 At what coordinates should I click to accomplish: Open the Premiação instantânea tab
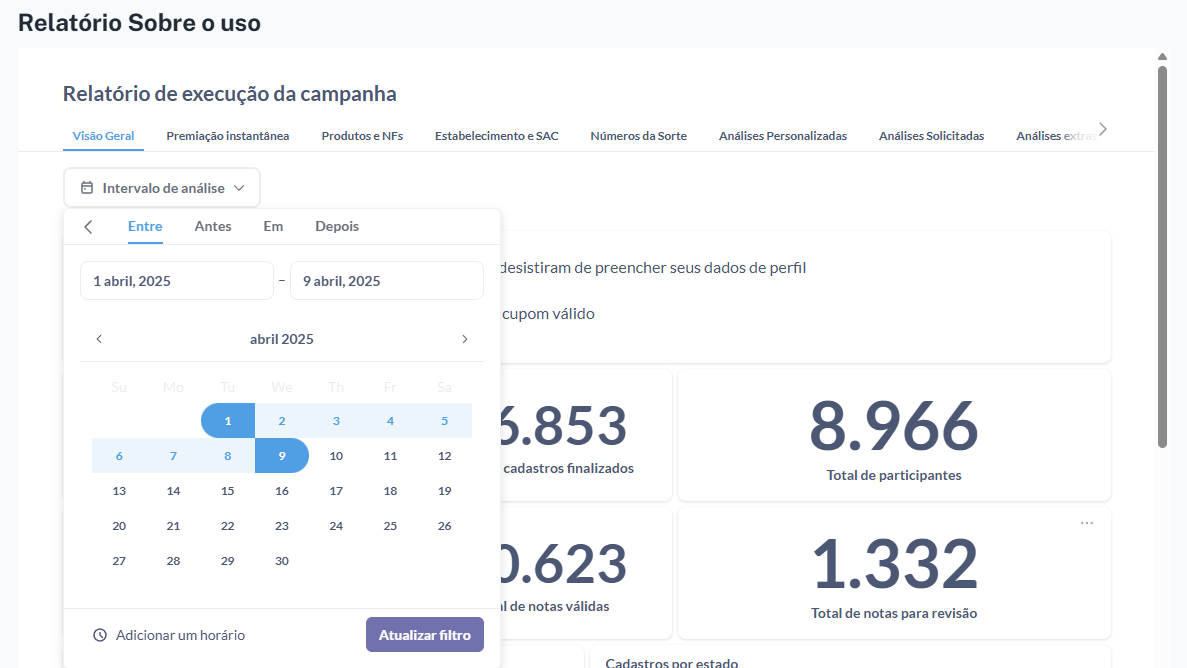pyautogui.click(x=228, y=136)
